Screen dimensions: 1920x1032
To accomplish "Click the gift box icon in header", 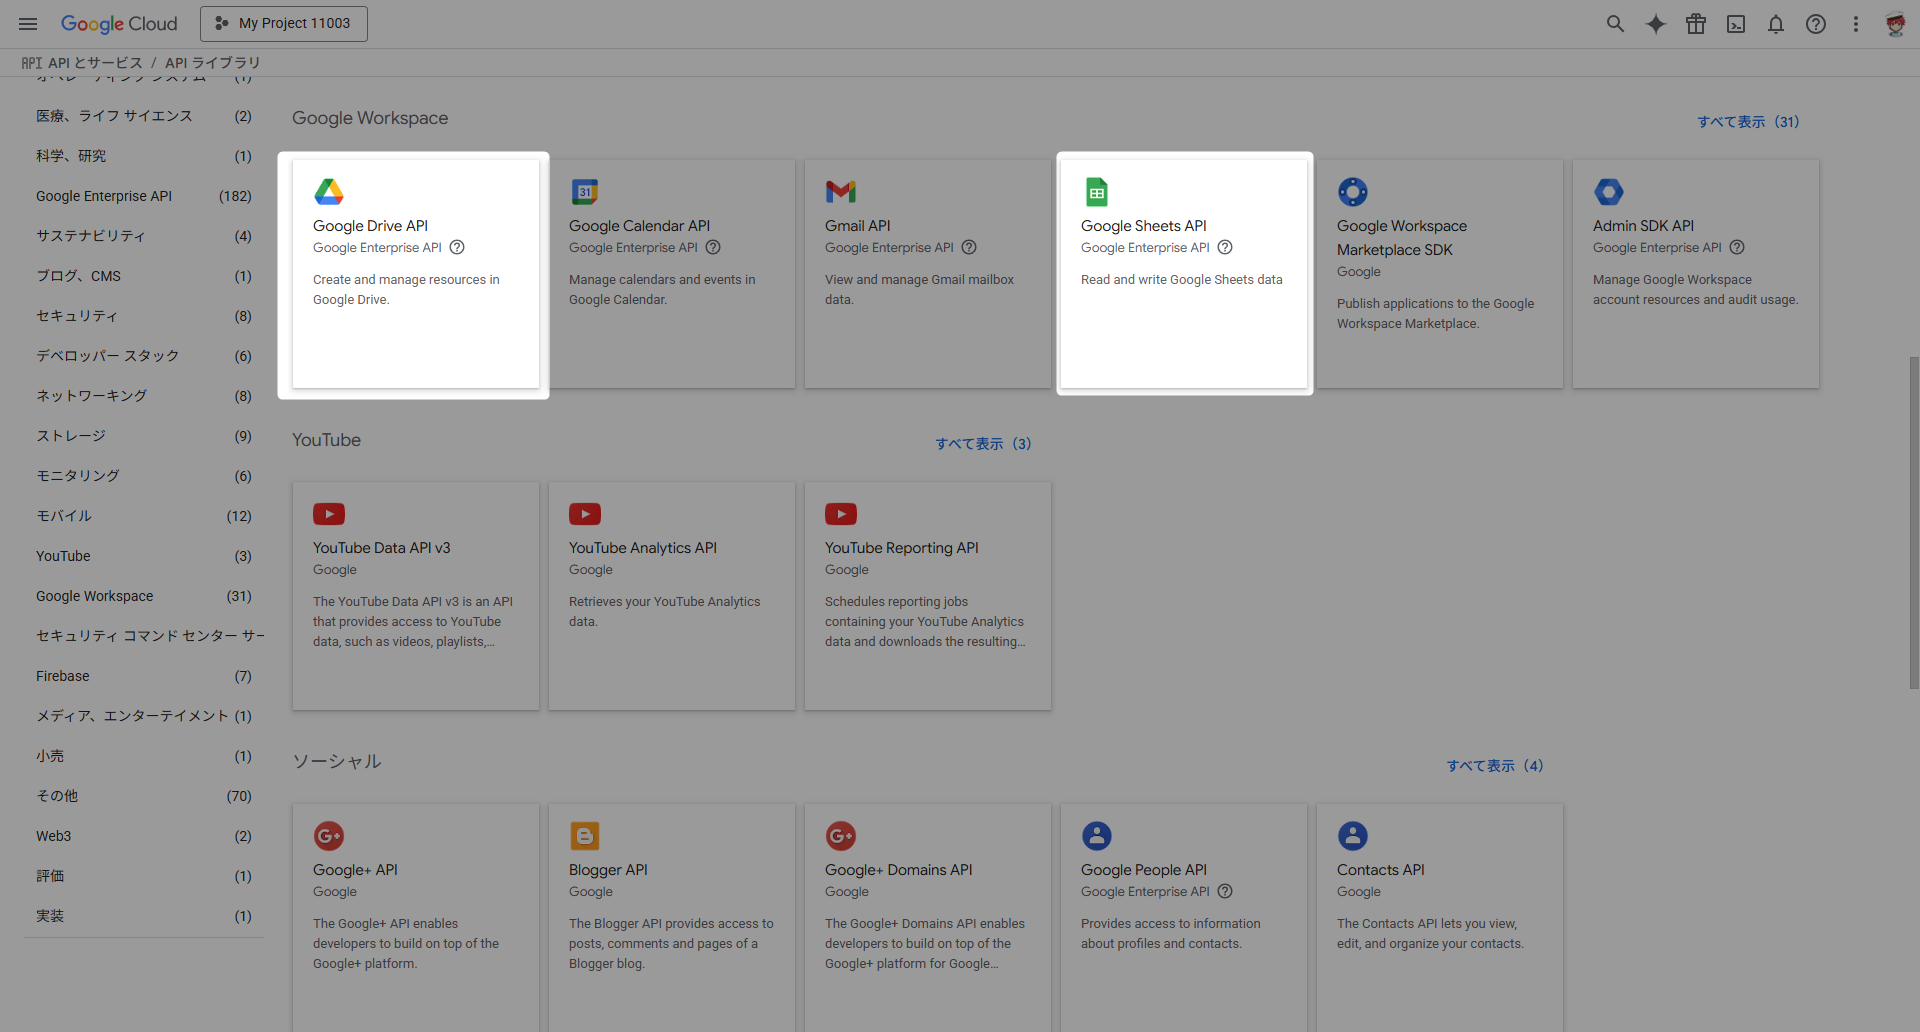I will pyautogui.click(x=1696, y=24).
